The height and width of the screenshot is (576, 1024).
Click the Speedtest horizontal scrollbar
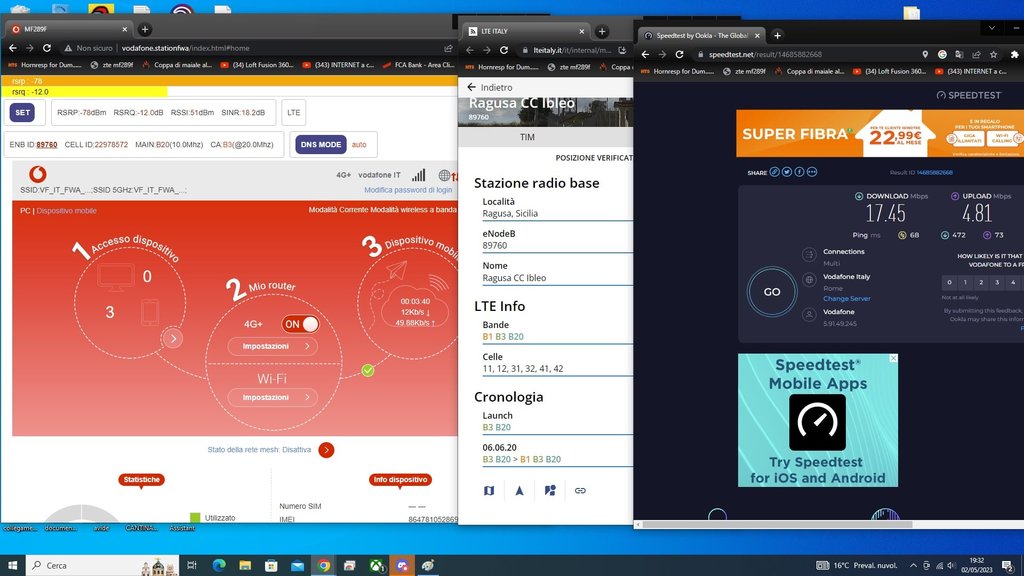(778, 524)
